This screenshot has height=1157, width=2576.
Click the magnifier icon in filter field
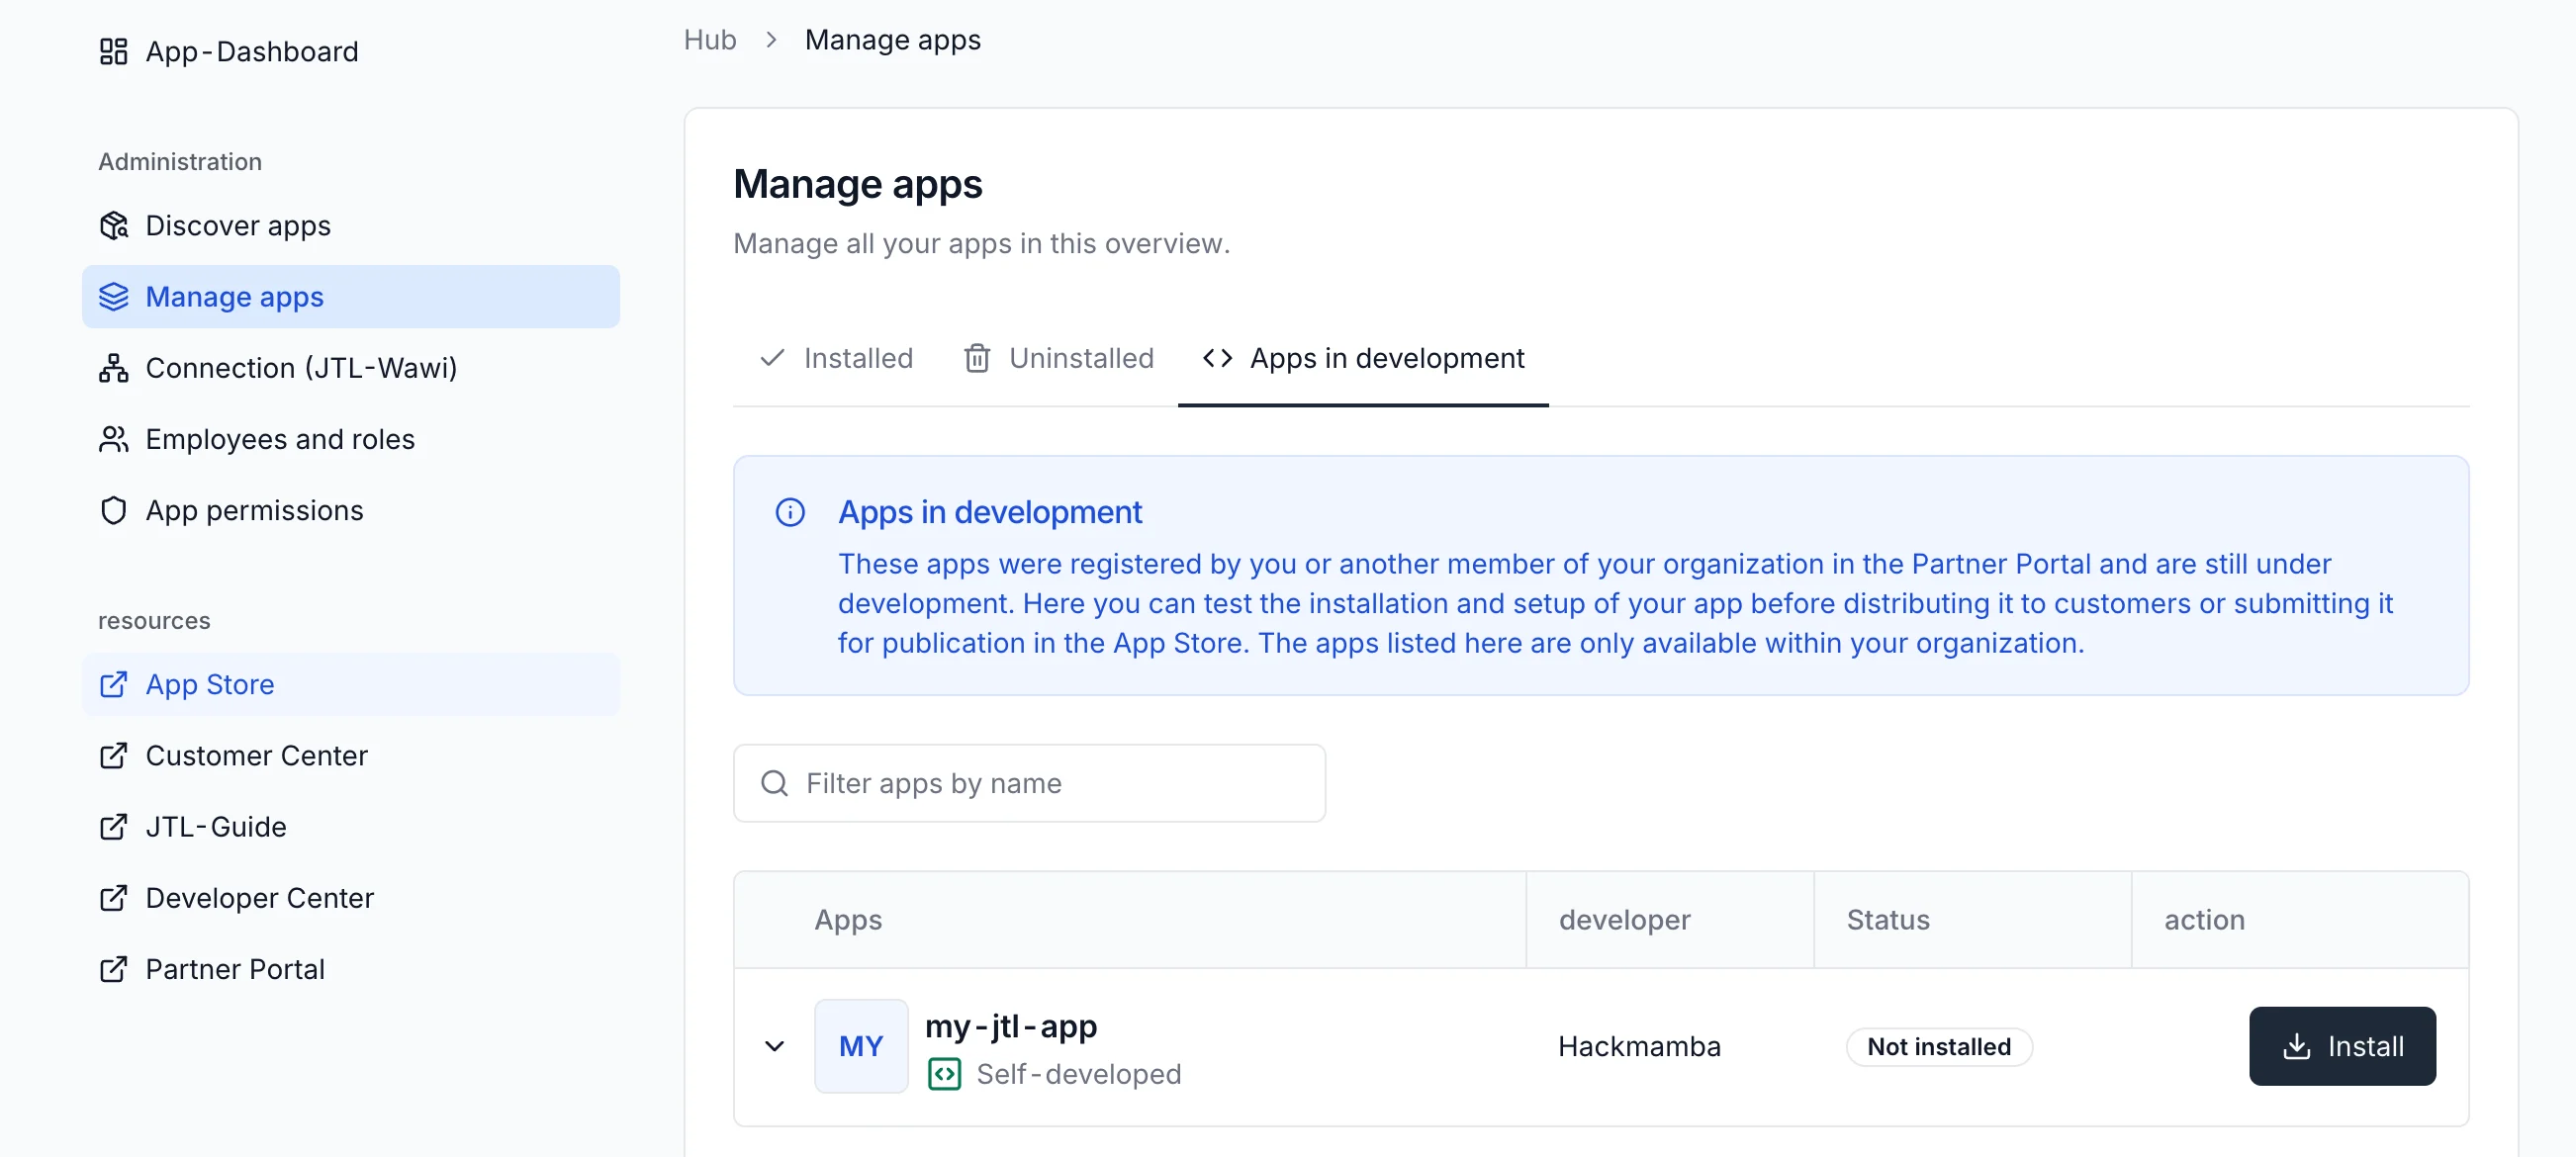pyautogui.click(x=775, y=782)
